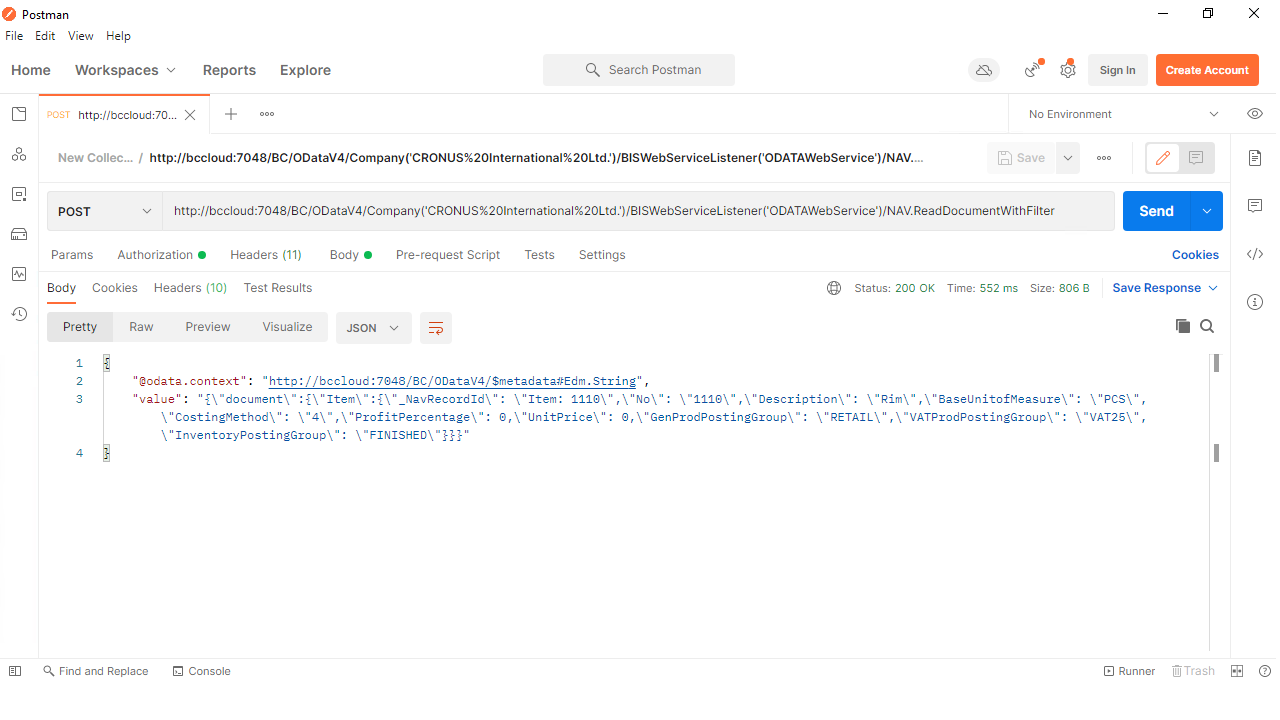Open environment quick look eye icon
This screenshot has width=1280, height=720.
coord(1255,114)
